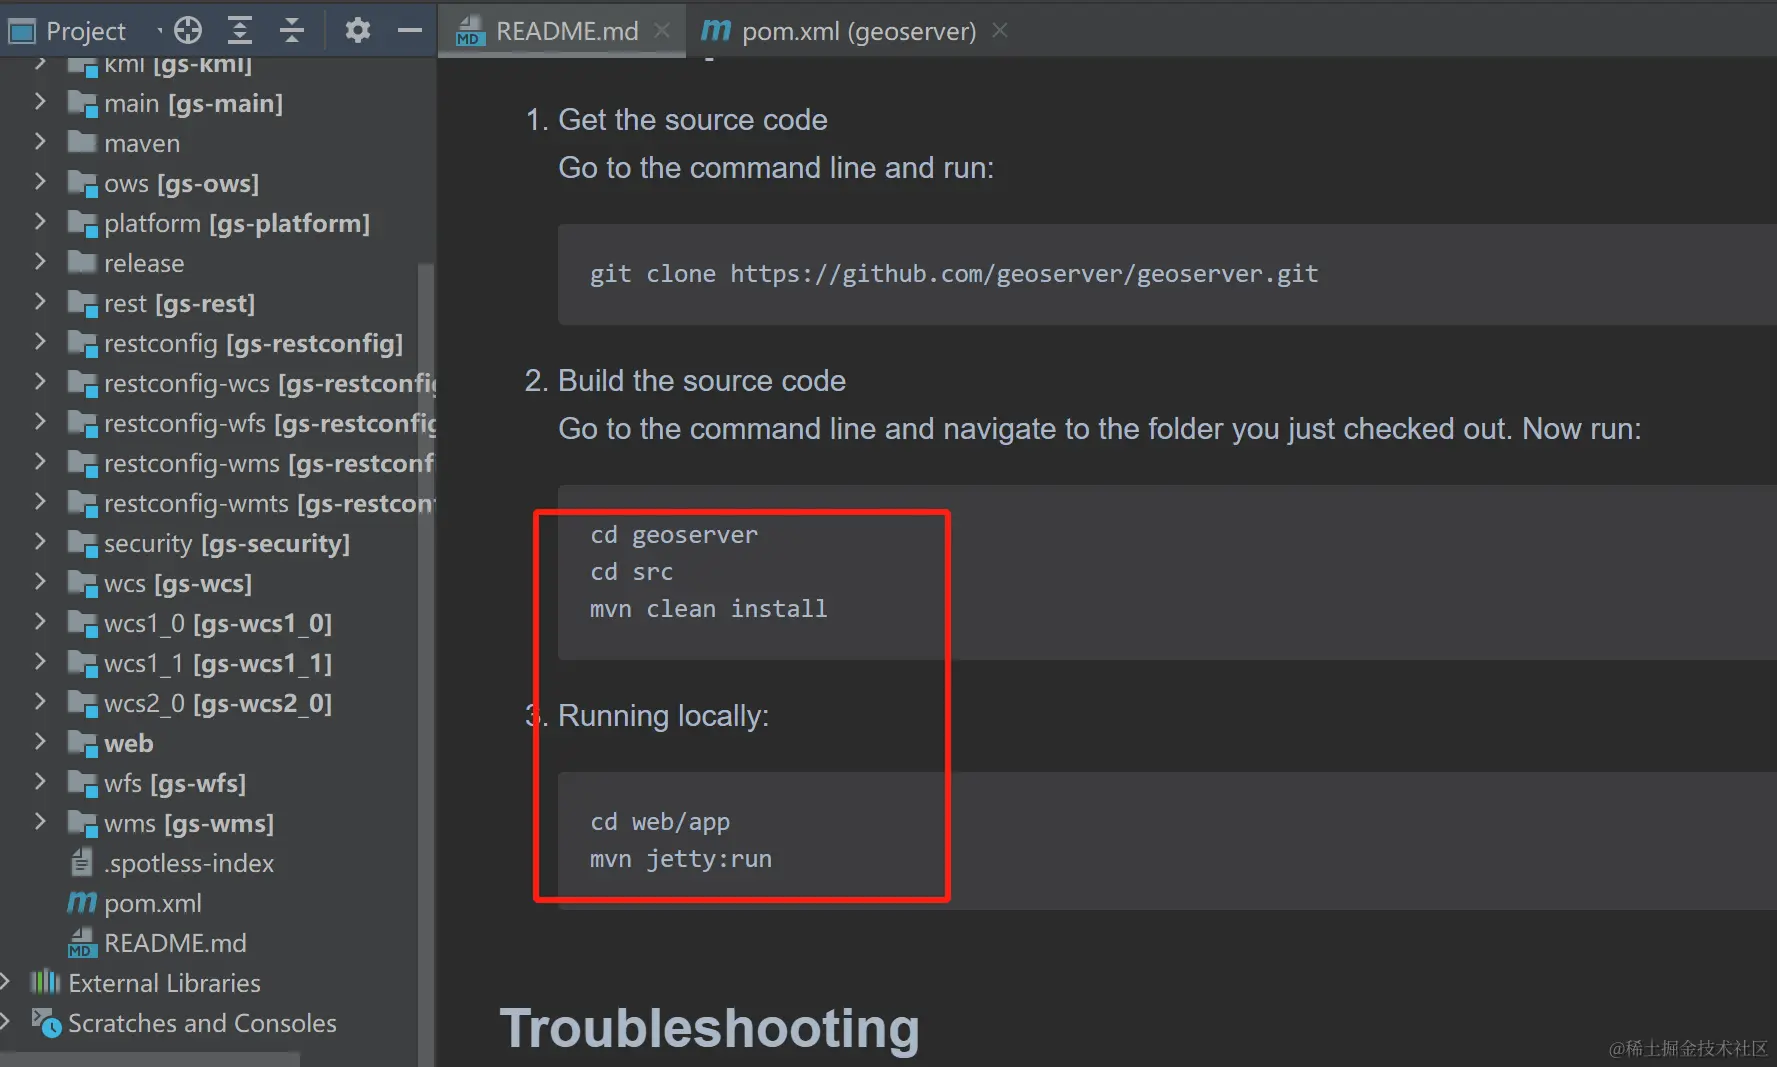Viewport: 1777px width, 1067px height.
Task: Click the platform module folder icon
Action: [x=82, y=223]
